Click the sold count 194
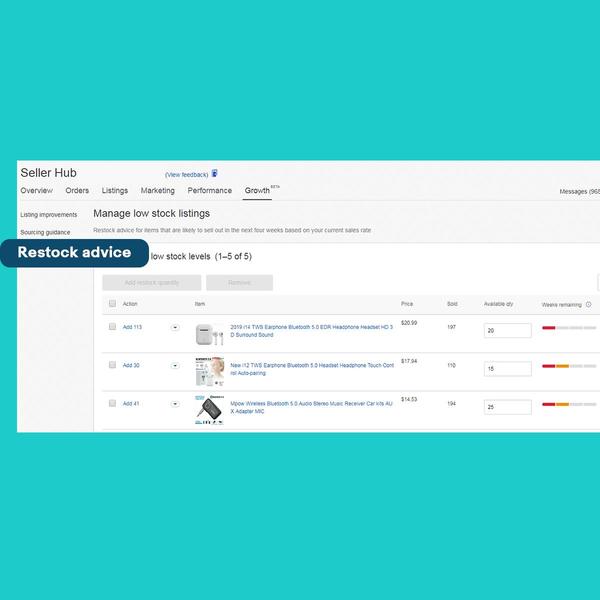600x600 pixels. click(x=452, y=404)
